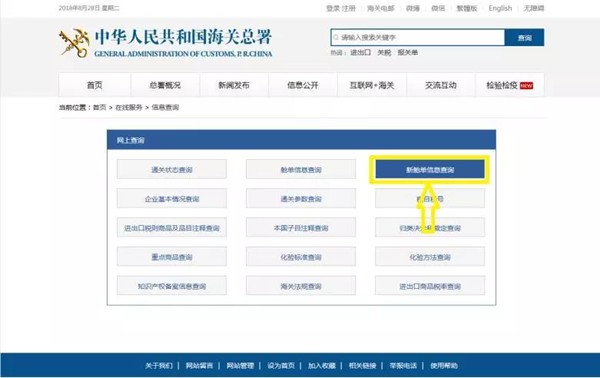Open 相关链接 footer link
Image resolution: width=600 pixels, height=378 pixels.
tap(362, 366)
